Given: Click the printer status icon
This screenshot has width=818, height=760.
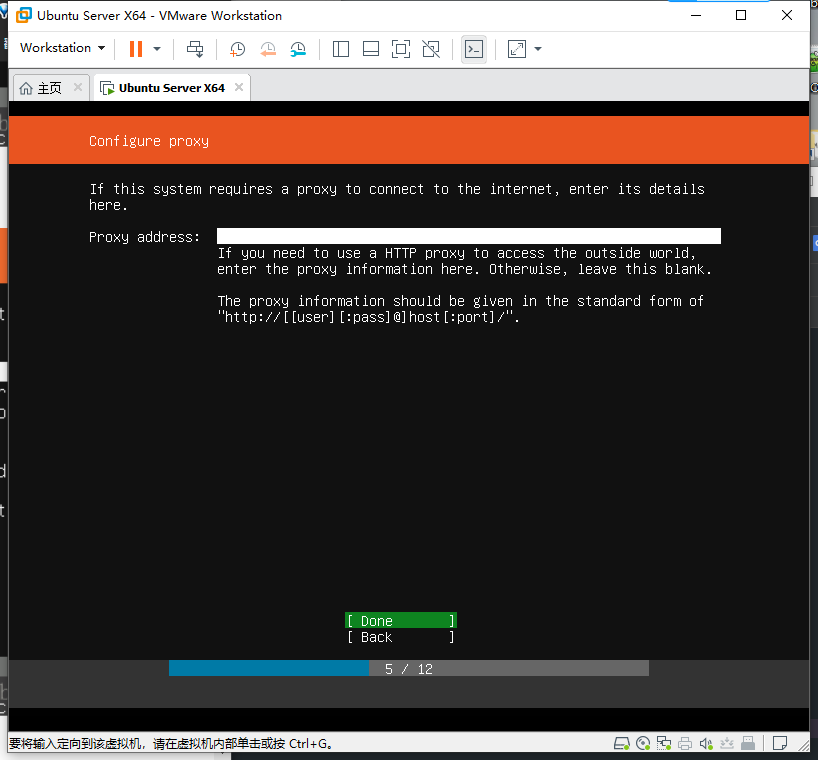Looking at the screenshot, I should tap(685, 743).
